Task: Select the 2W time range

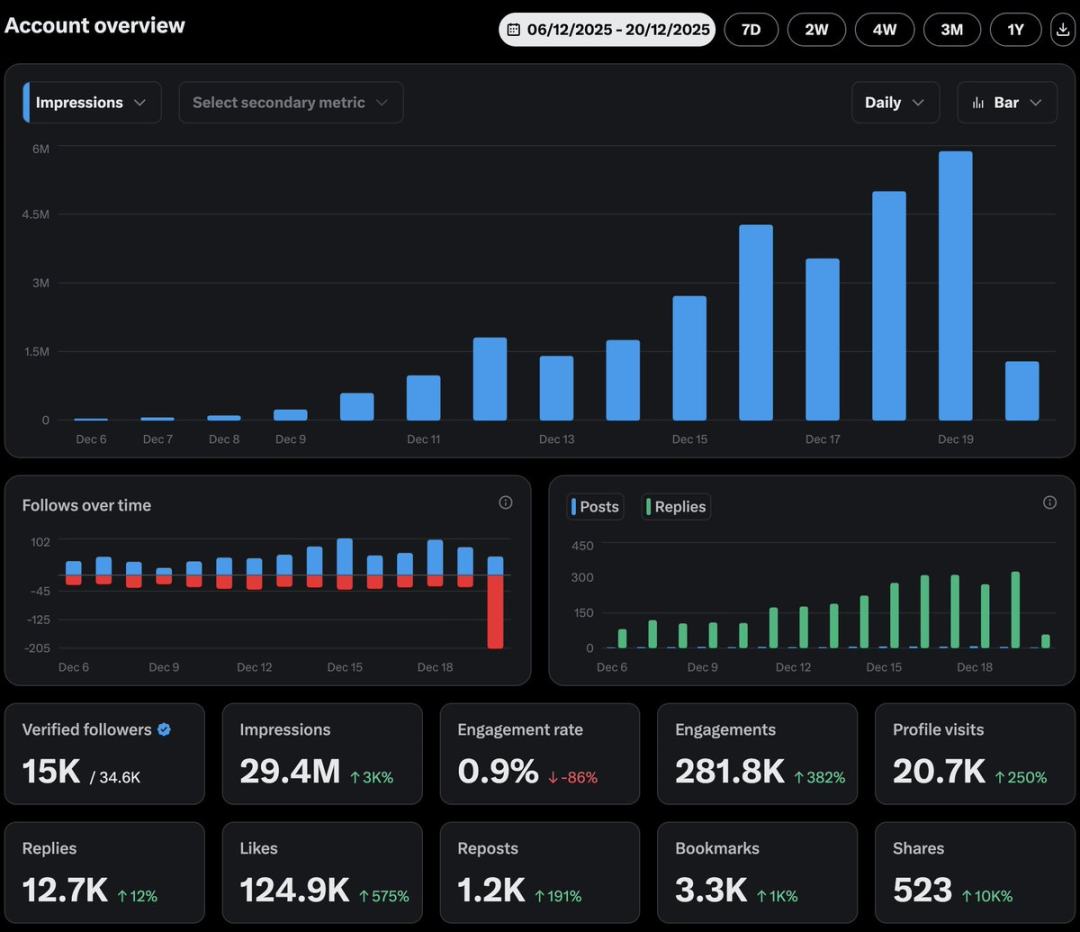Action: 817,30
